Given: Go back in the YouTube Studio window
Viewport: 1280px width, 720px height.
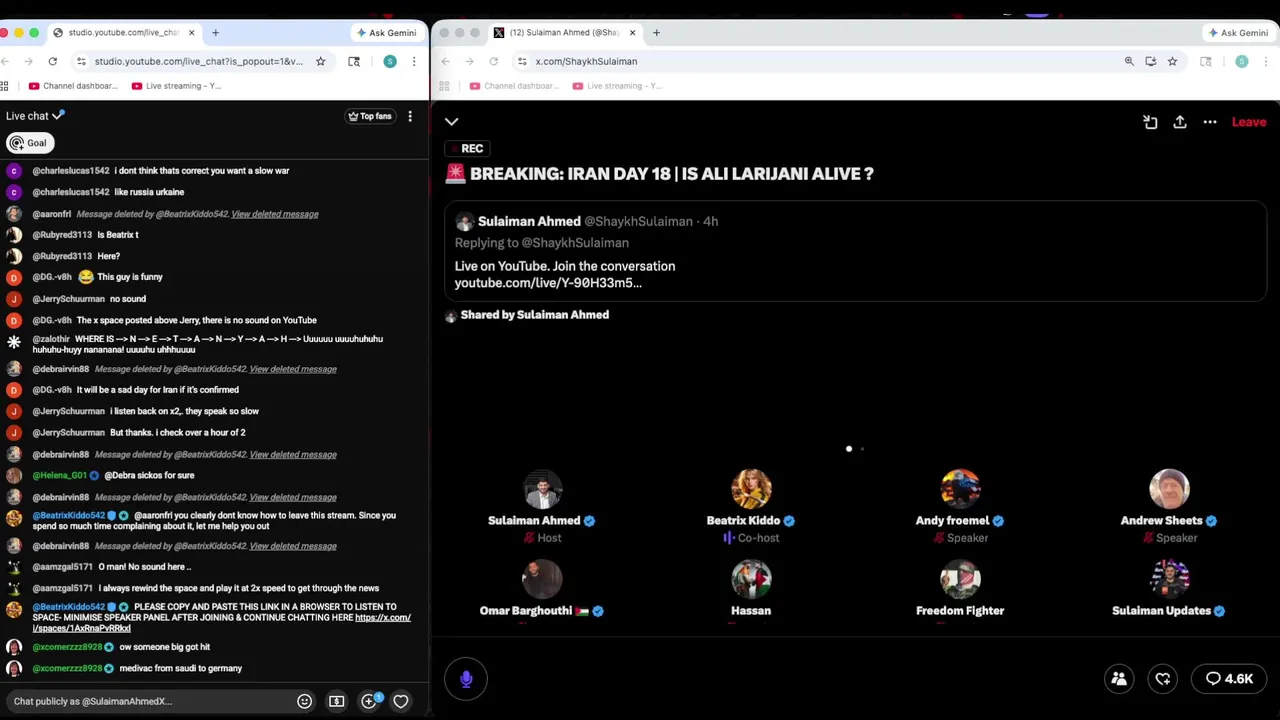Looking at the screenshot, I should point(4,61).
